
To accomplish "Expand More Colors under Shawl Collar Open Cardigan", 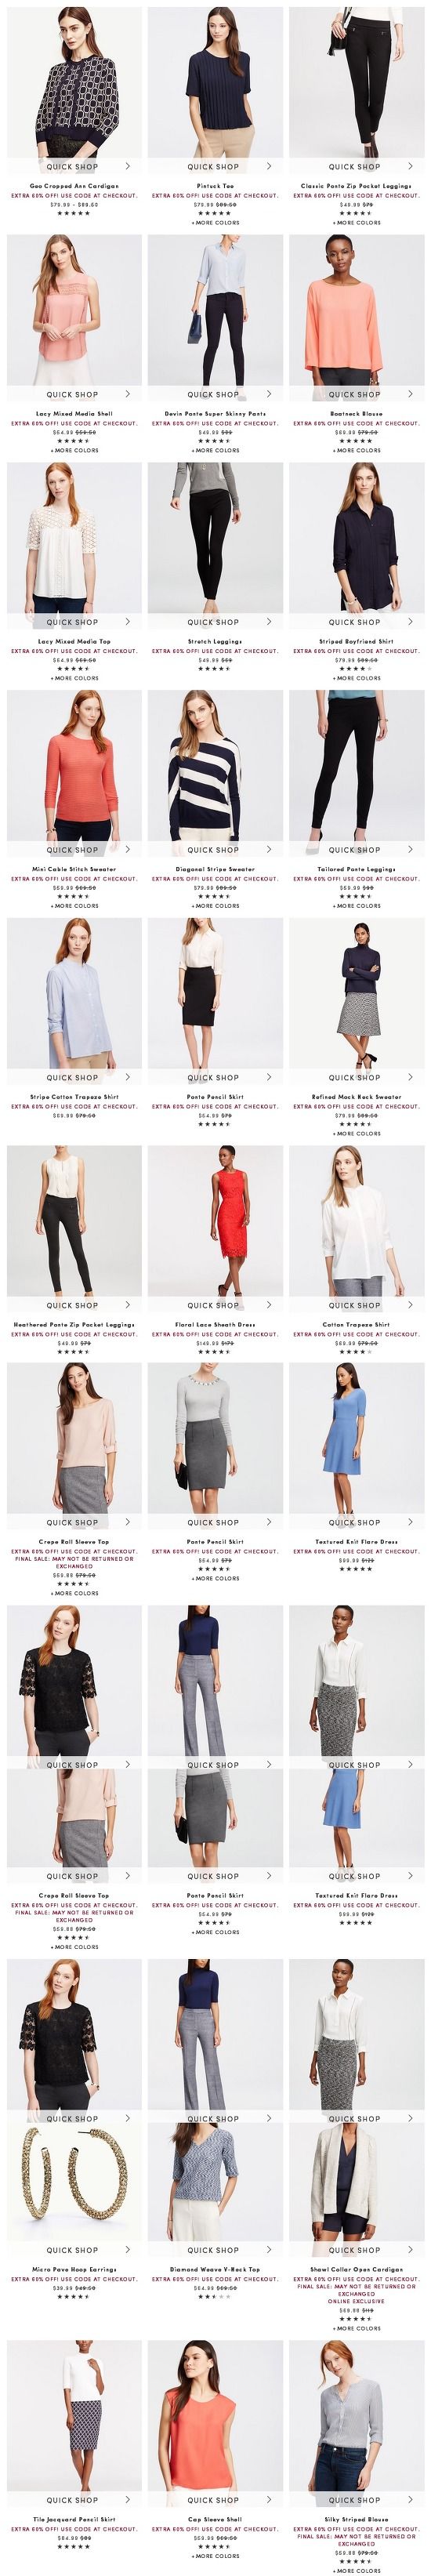I will click(356, 2328).
